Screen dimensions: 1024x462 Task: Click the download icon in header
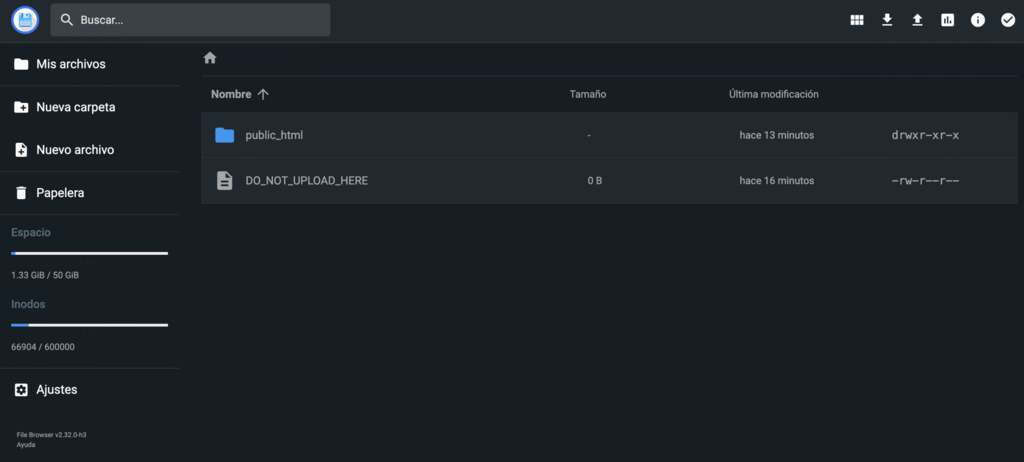point(887,20)
